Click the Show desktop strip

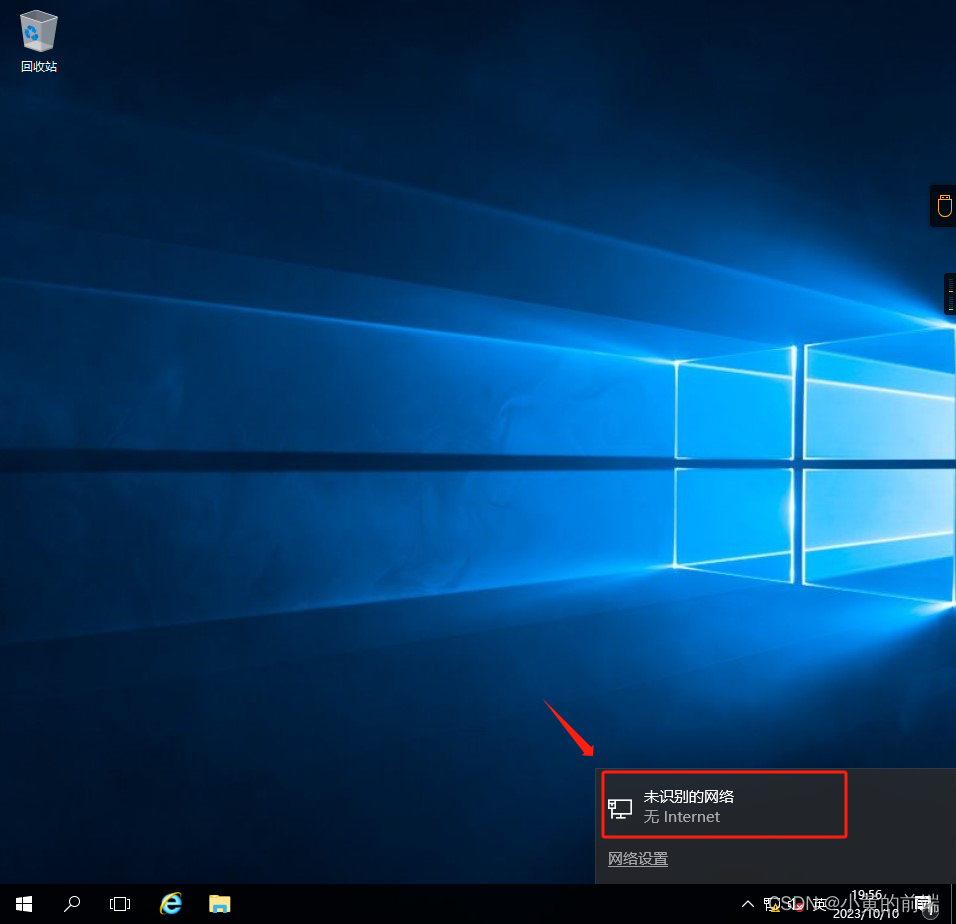953,904
